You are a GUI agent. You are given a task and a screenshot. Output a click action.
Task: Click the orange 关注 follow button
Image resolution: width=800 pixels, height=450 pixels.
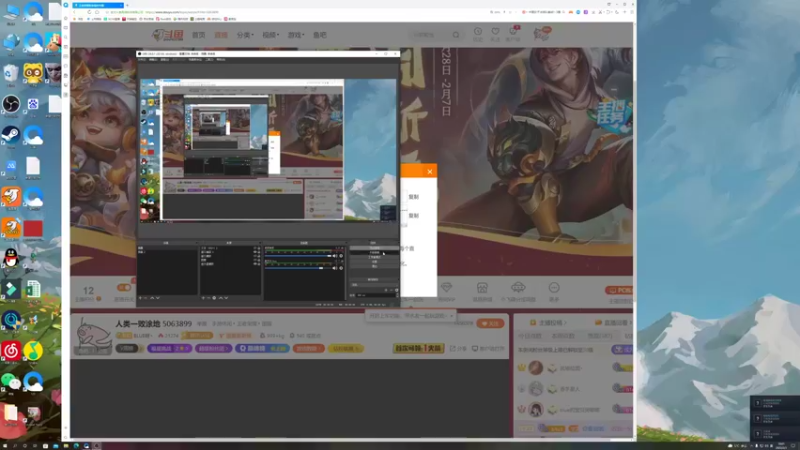coord(490,323)
